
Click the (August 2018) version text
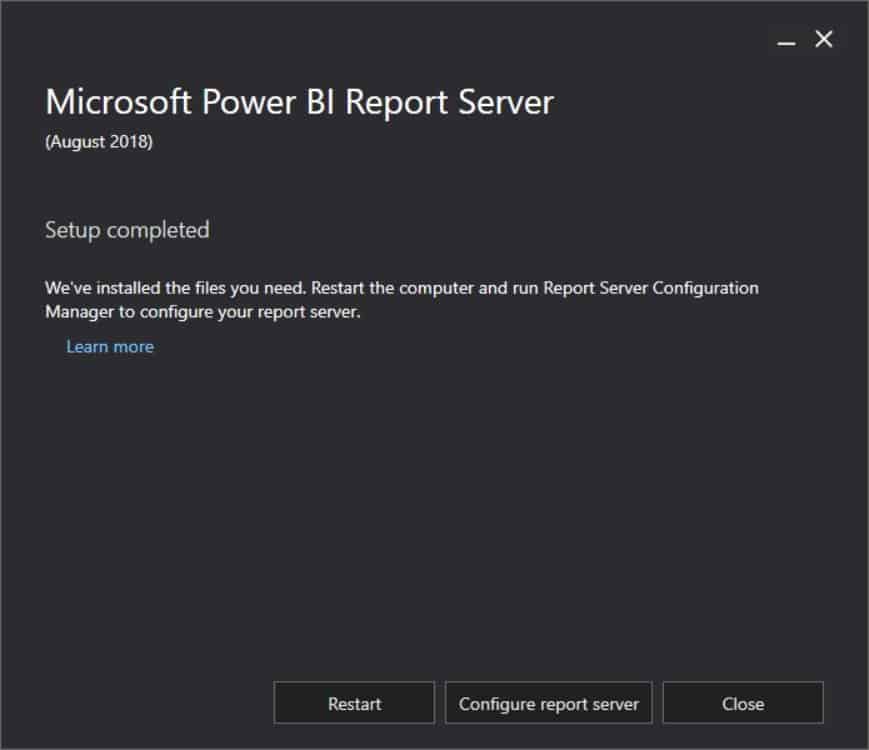click(99, 141)
